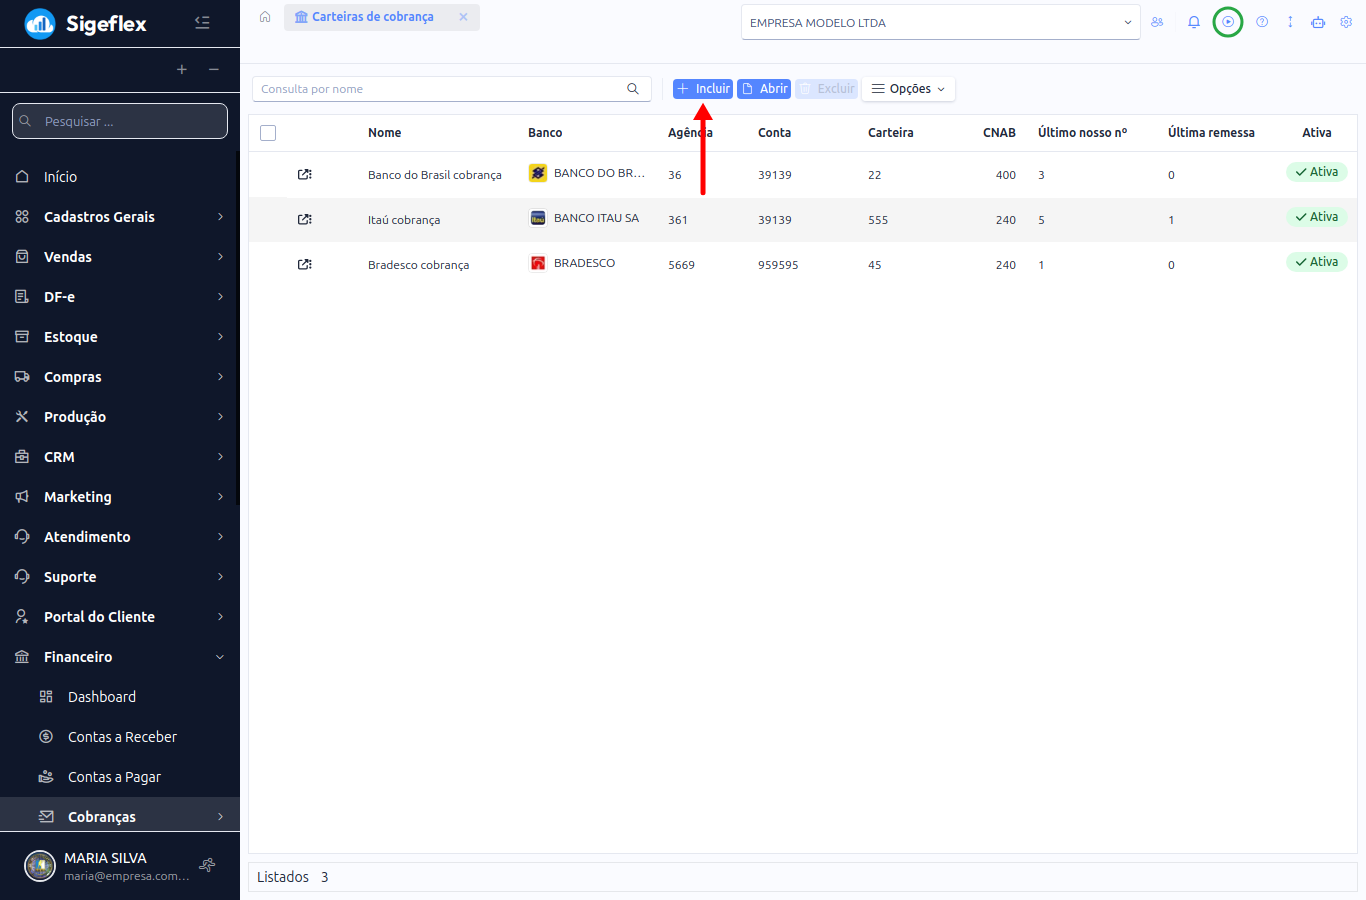Open Financeiro Dashboard in the sidebar
This screenshot has height=900, width=1366.
tap(120, 697)
